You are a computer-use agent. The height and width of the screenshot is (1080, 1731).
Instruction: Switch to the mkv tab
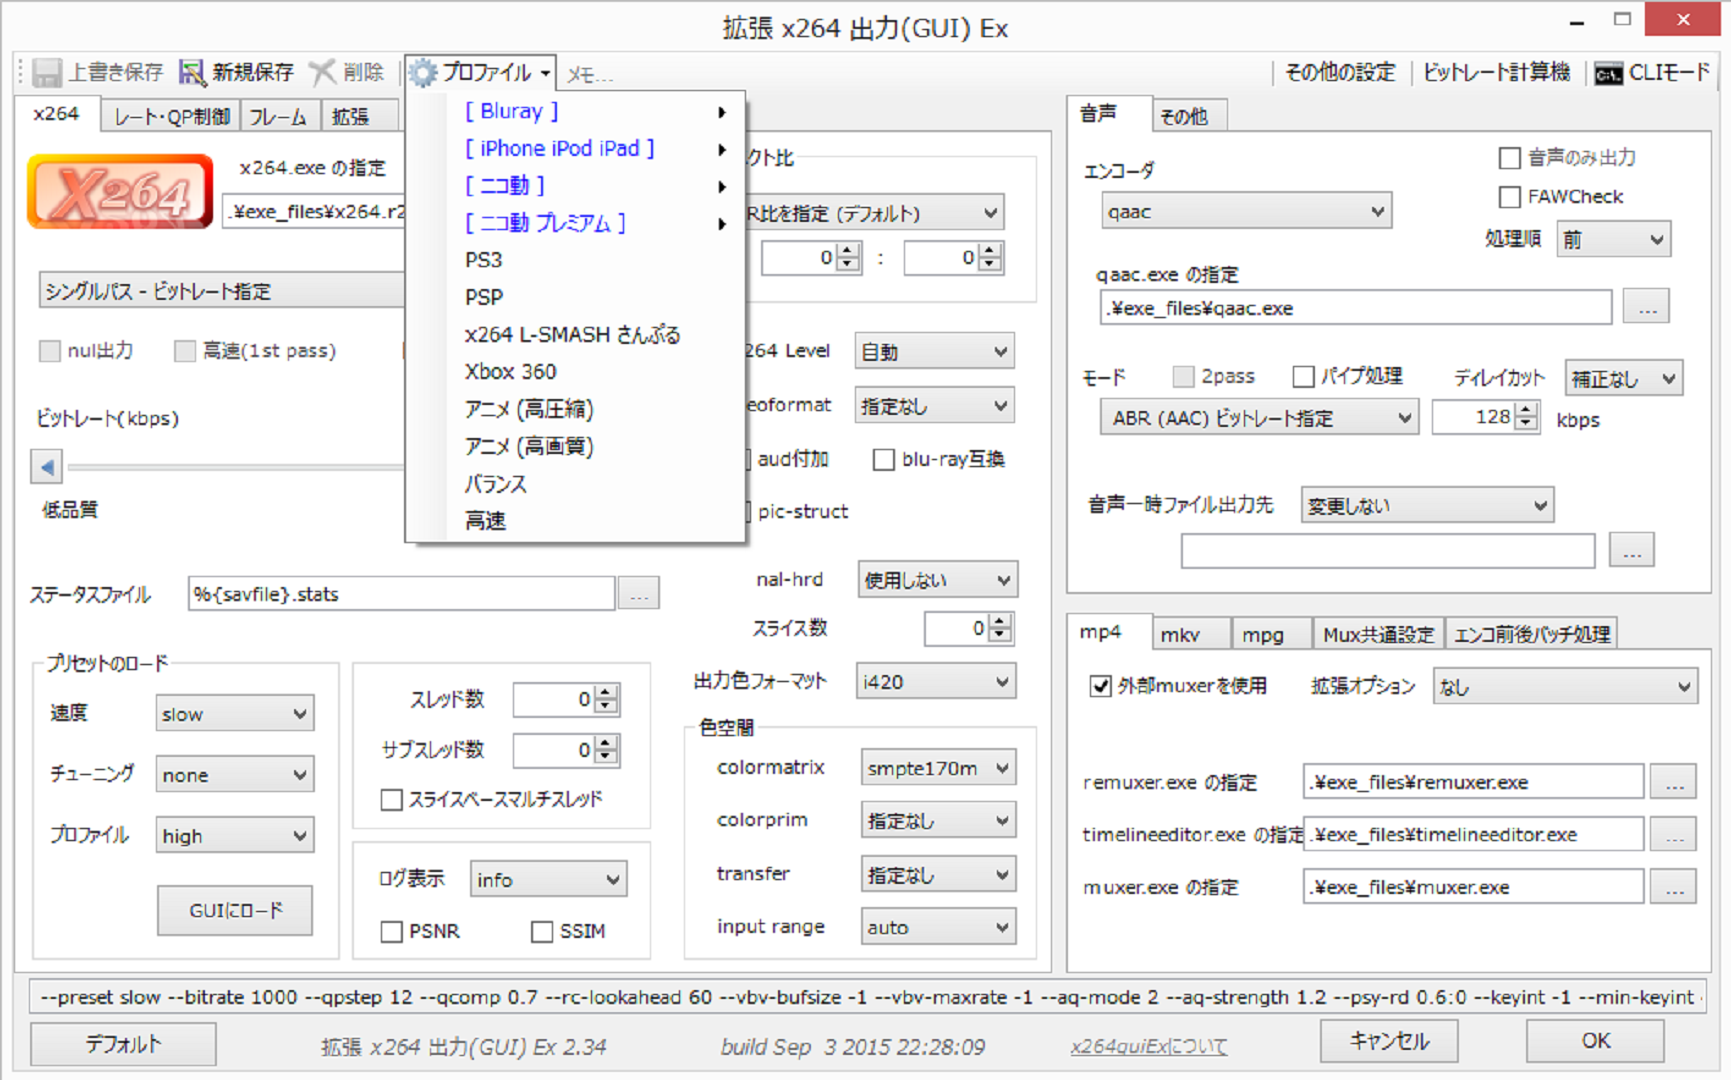pyautogui.click(x=1180, y=634)
